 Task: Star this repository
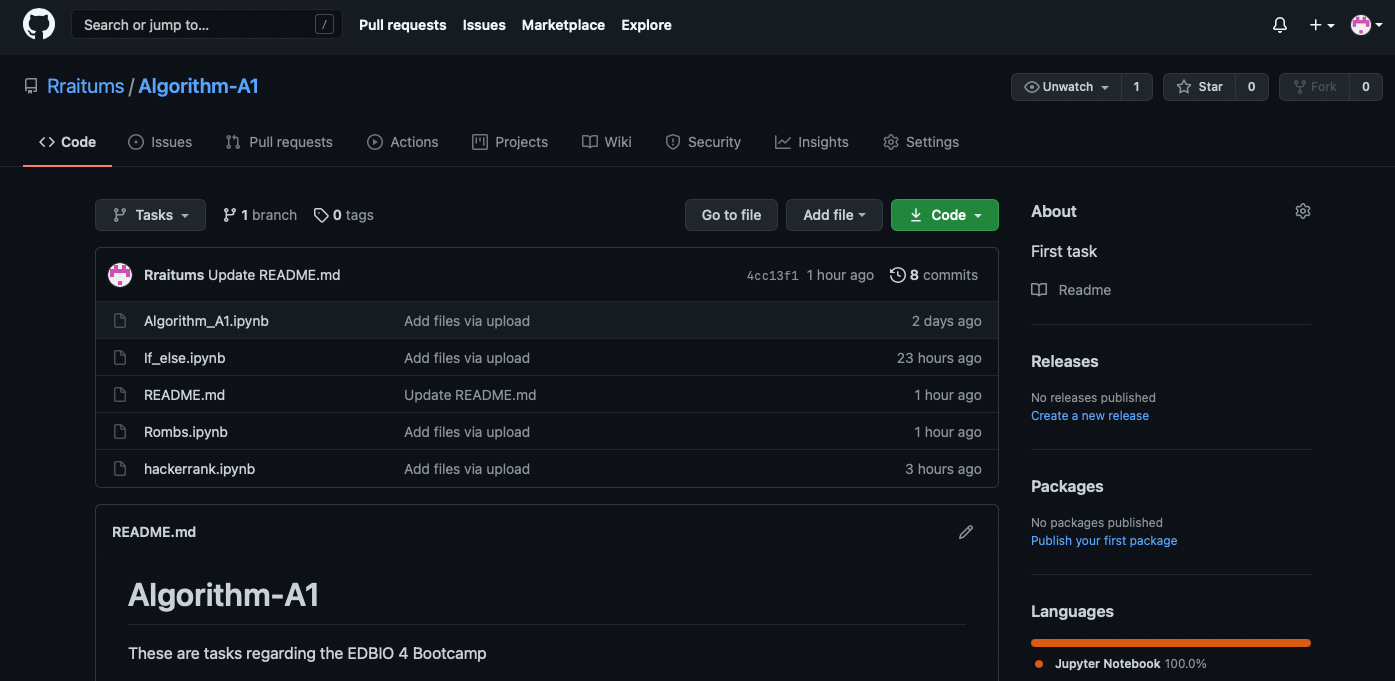pyautogui.click(x=1199, y=87)
